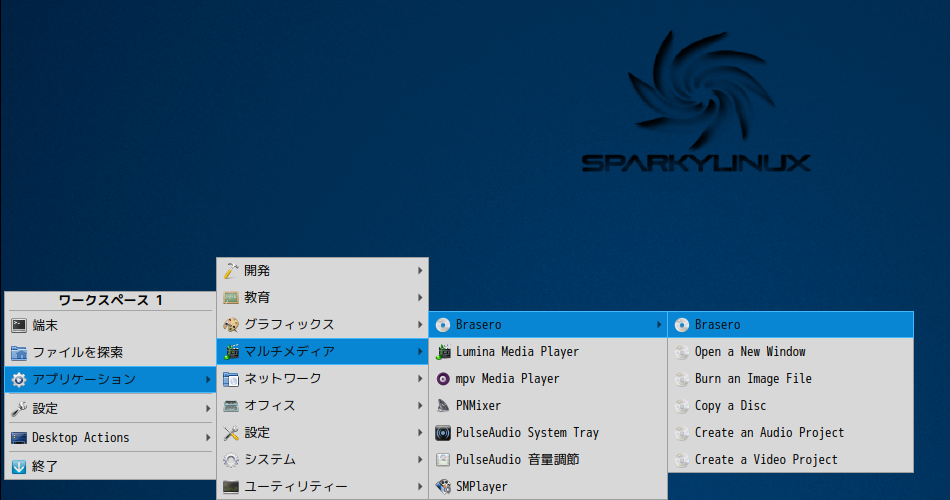Click the monitor icon beside Desktop Actions

pos(19,438)
